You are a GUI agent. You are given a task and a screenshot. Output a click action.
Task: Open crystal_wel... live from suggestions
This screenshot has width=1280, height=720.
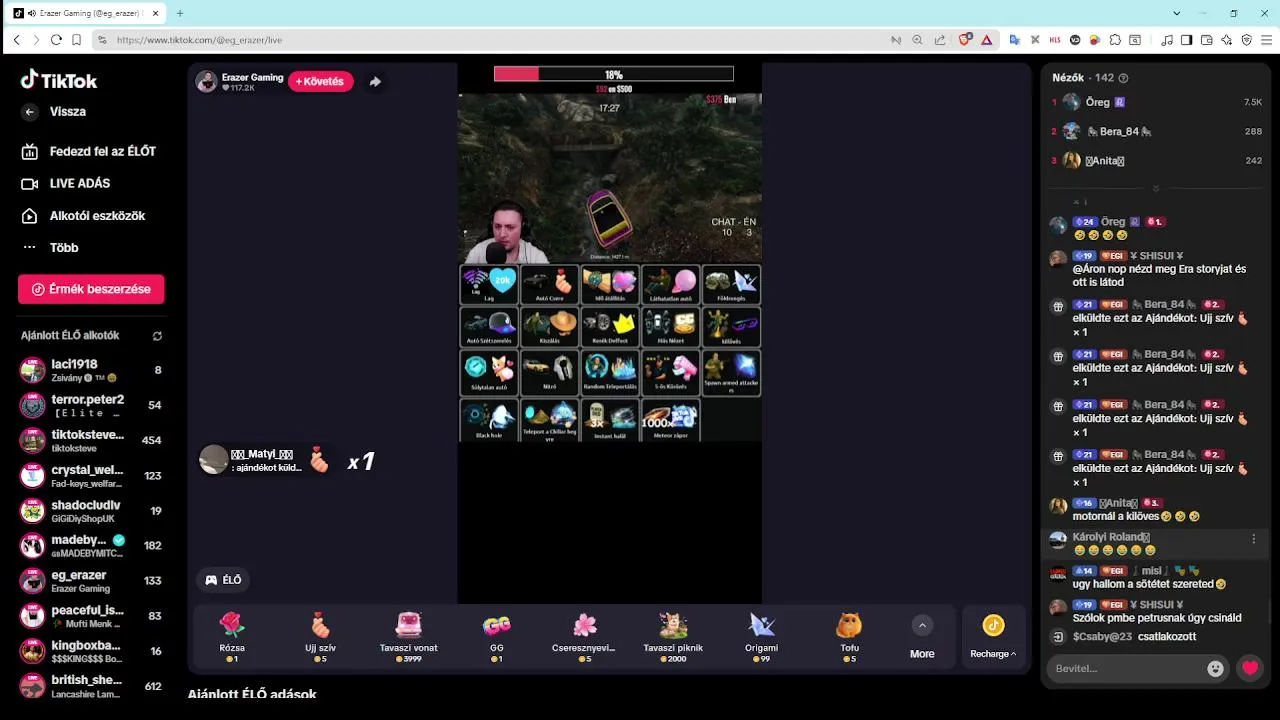pos(91,475)
